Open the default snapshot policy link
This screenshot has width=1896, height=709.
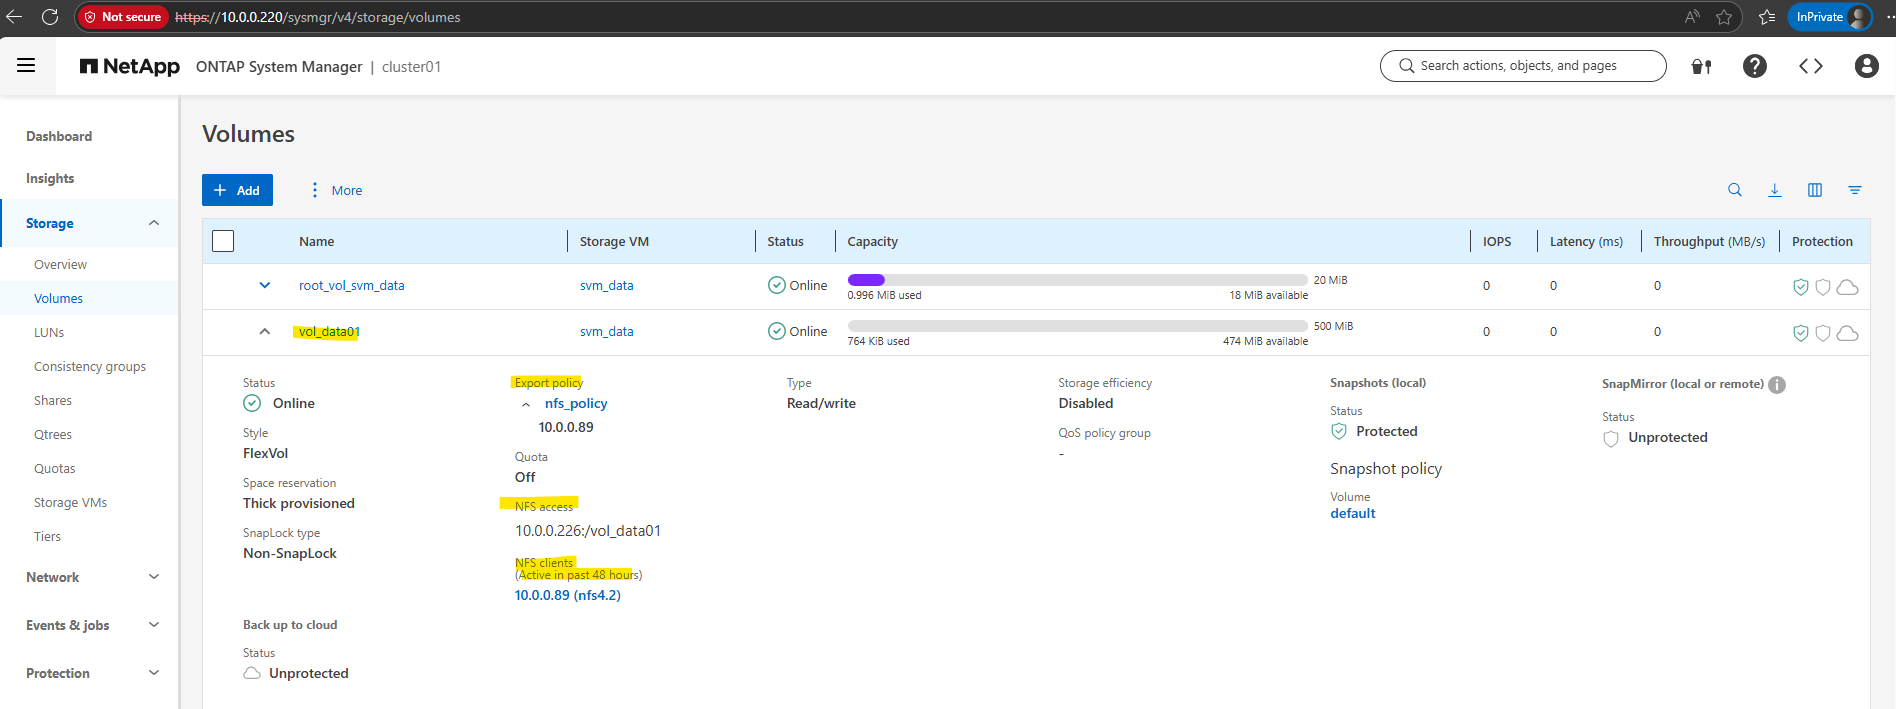tap(1353, 513)
